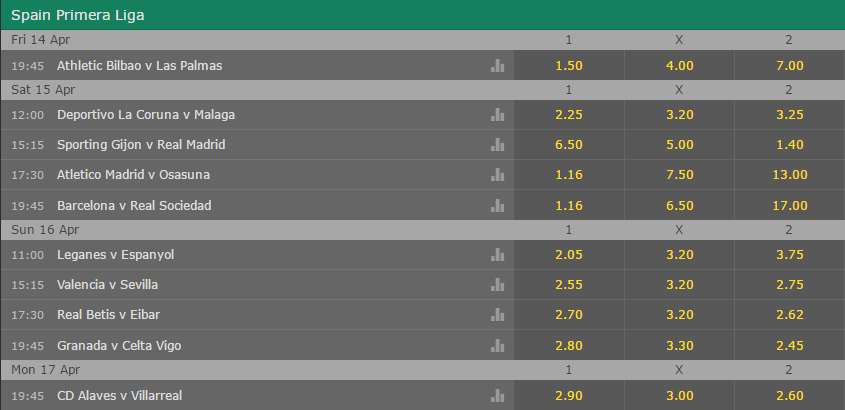Image resolution: width=845 pixels, height=410 pixels.
Task: Open stats icon for Barcelona v Real Sociedad
Action: click(x=497, y=205)
